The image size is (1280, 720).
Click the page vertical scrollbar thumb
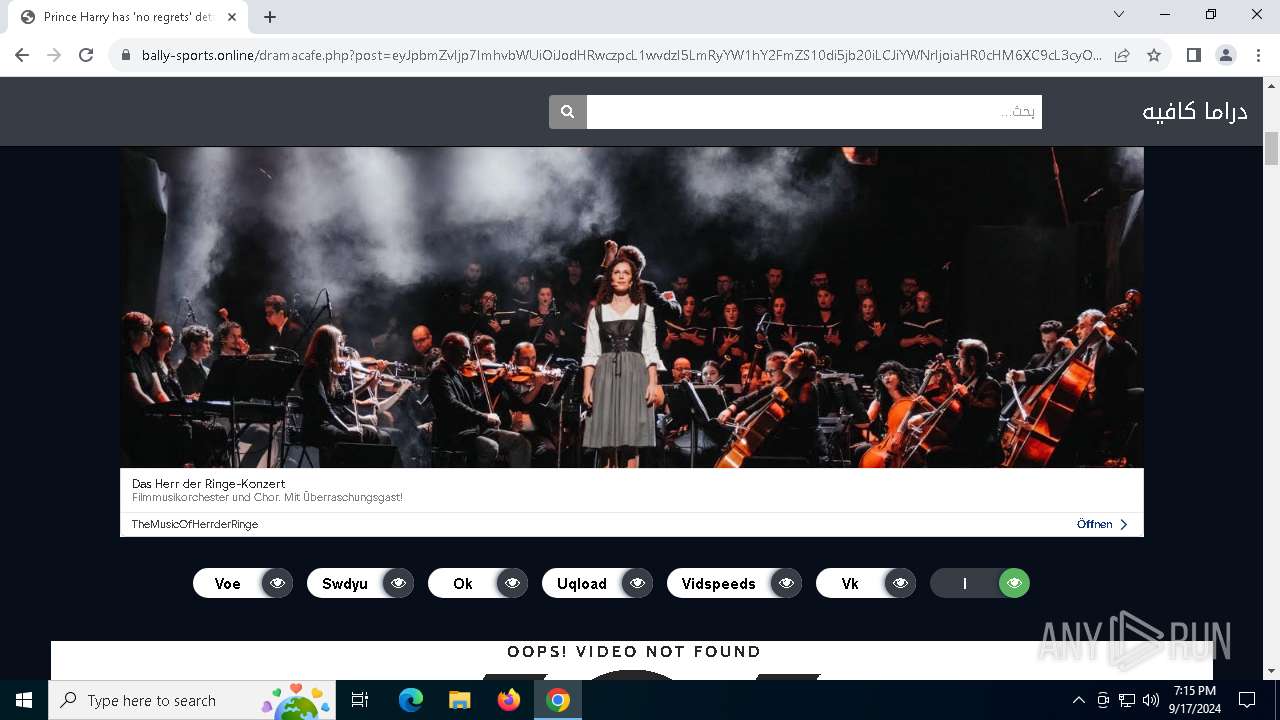click(1272, 149)
